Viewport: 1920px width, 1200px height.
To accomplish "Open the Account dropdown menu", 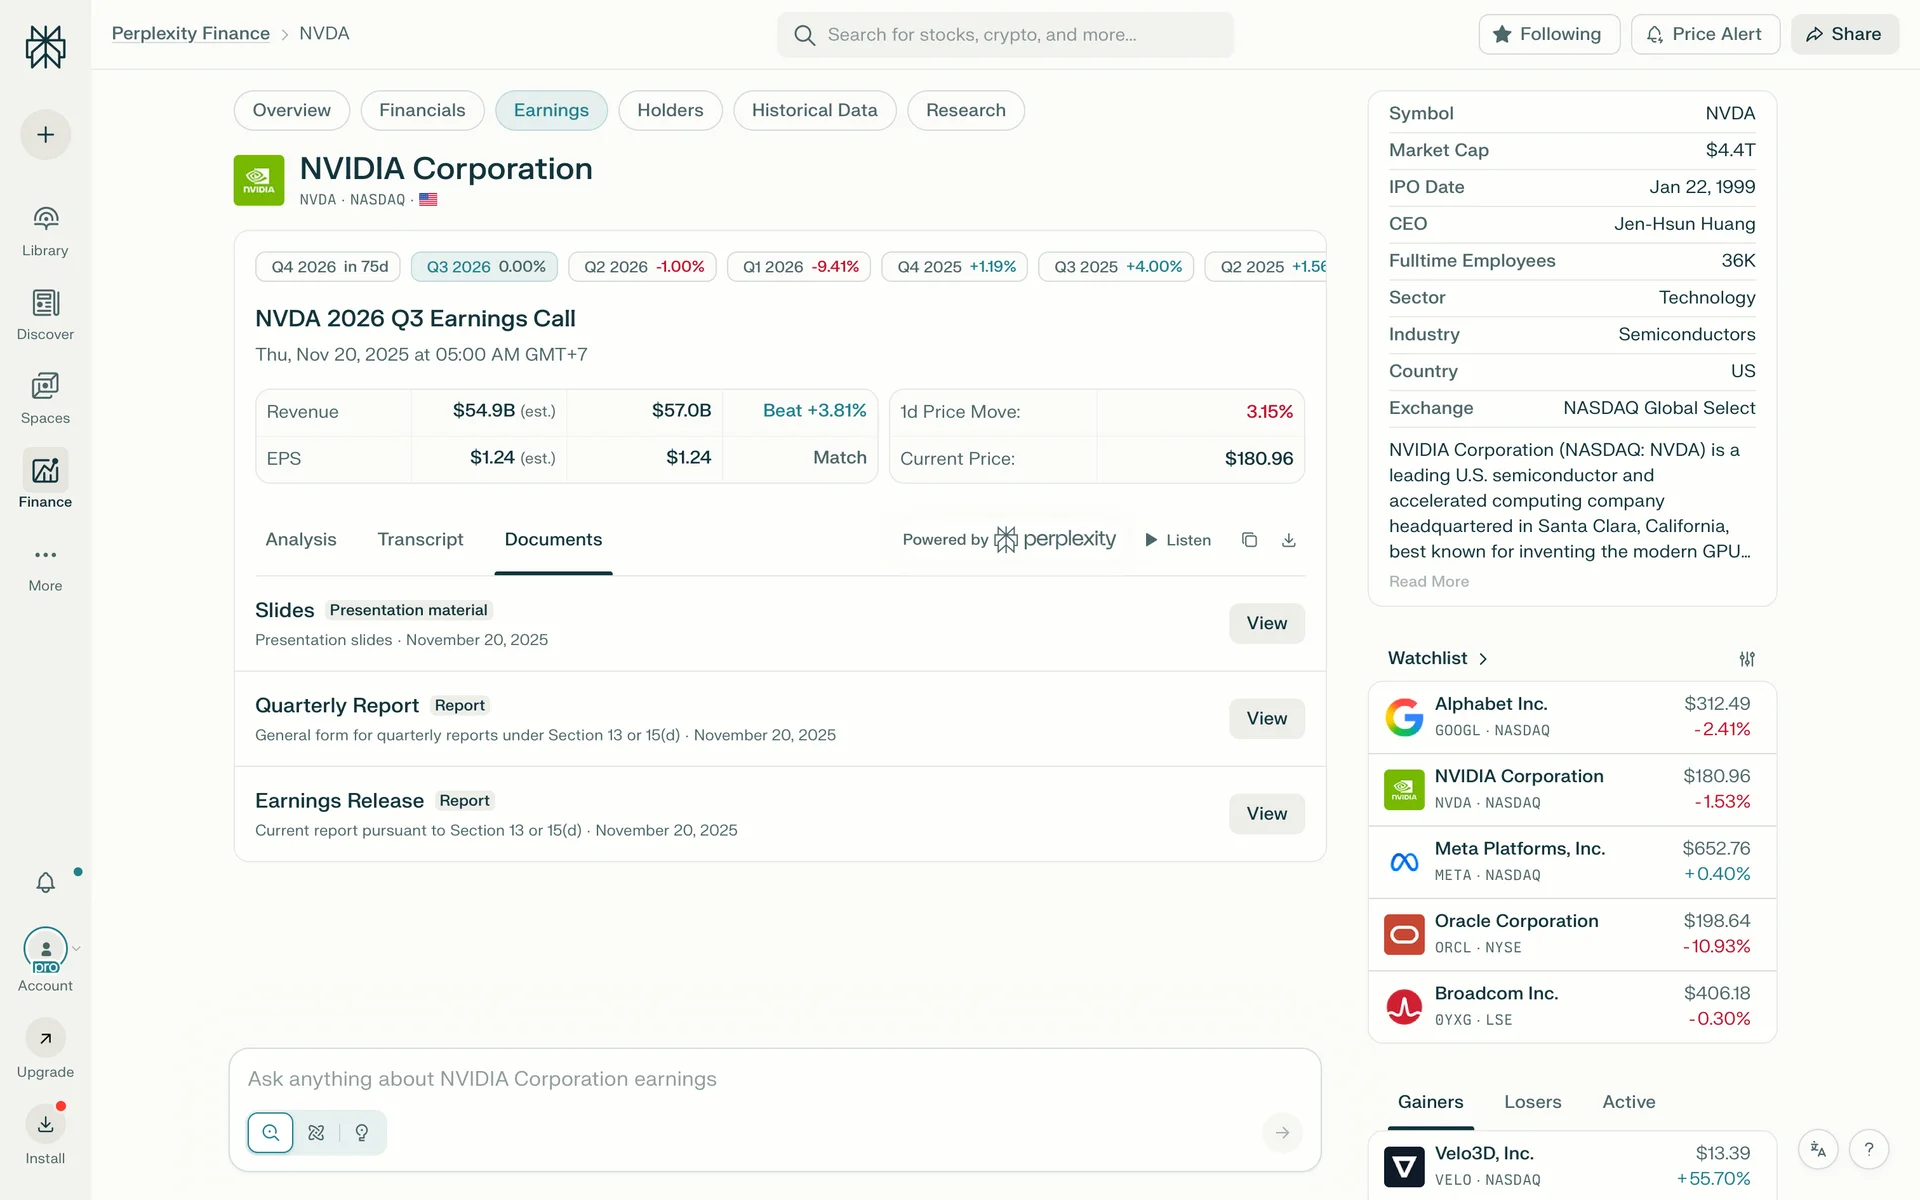I will coord(76,949).
